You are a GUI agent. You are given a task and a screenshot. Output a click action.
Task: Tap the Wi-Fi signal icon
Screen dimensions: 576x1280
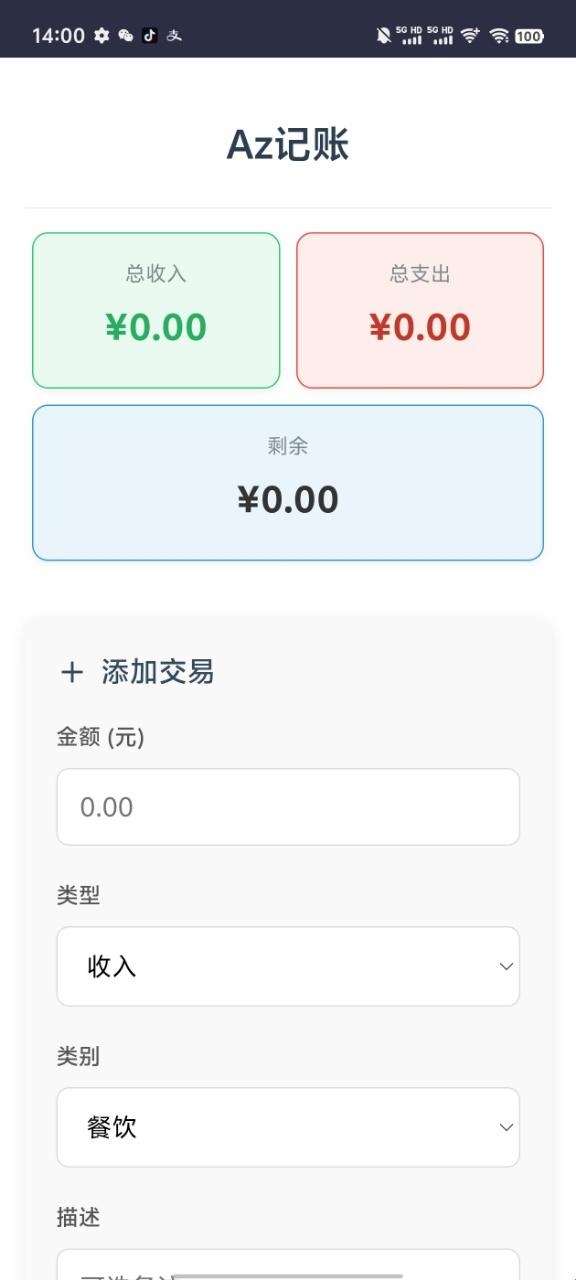pyautogui.click(x=499, y=35)
